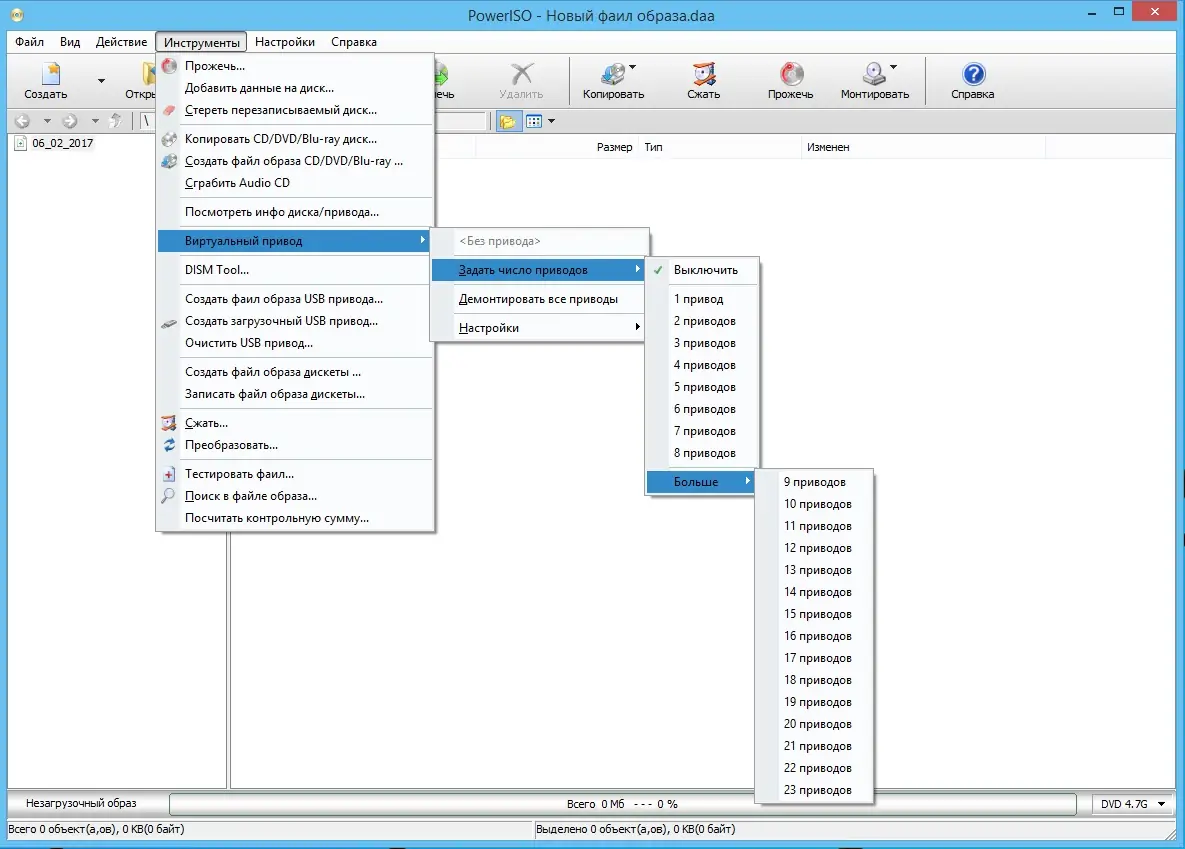Select 8 приводов option
The image size is (1185, 849).
click(702, 453)
